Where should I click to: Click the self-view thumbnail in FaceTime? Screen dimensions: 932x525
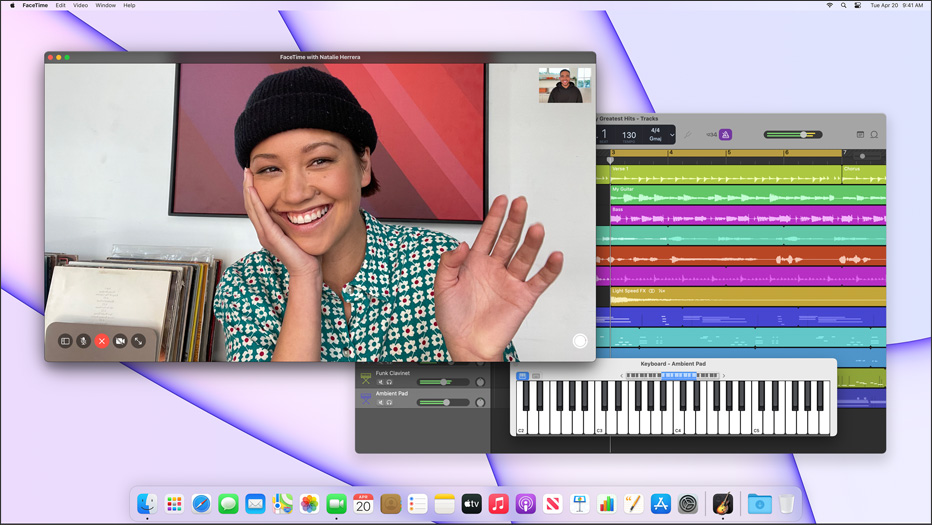tap(564, 85)
